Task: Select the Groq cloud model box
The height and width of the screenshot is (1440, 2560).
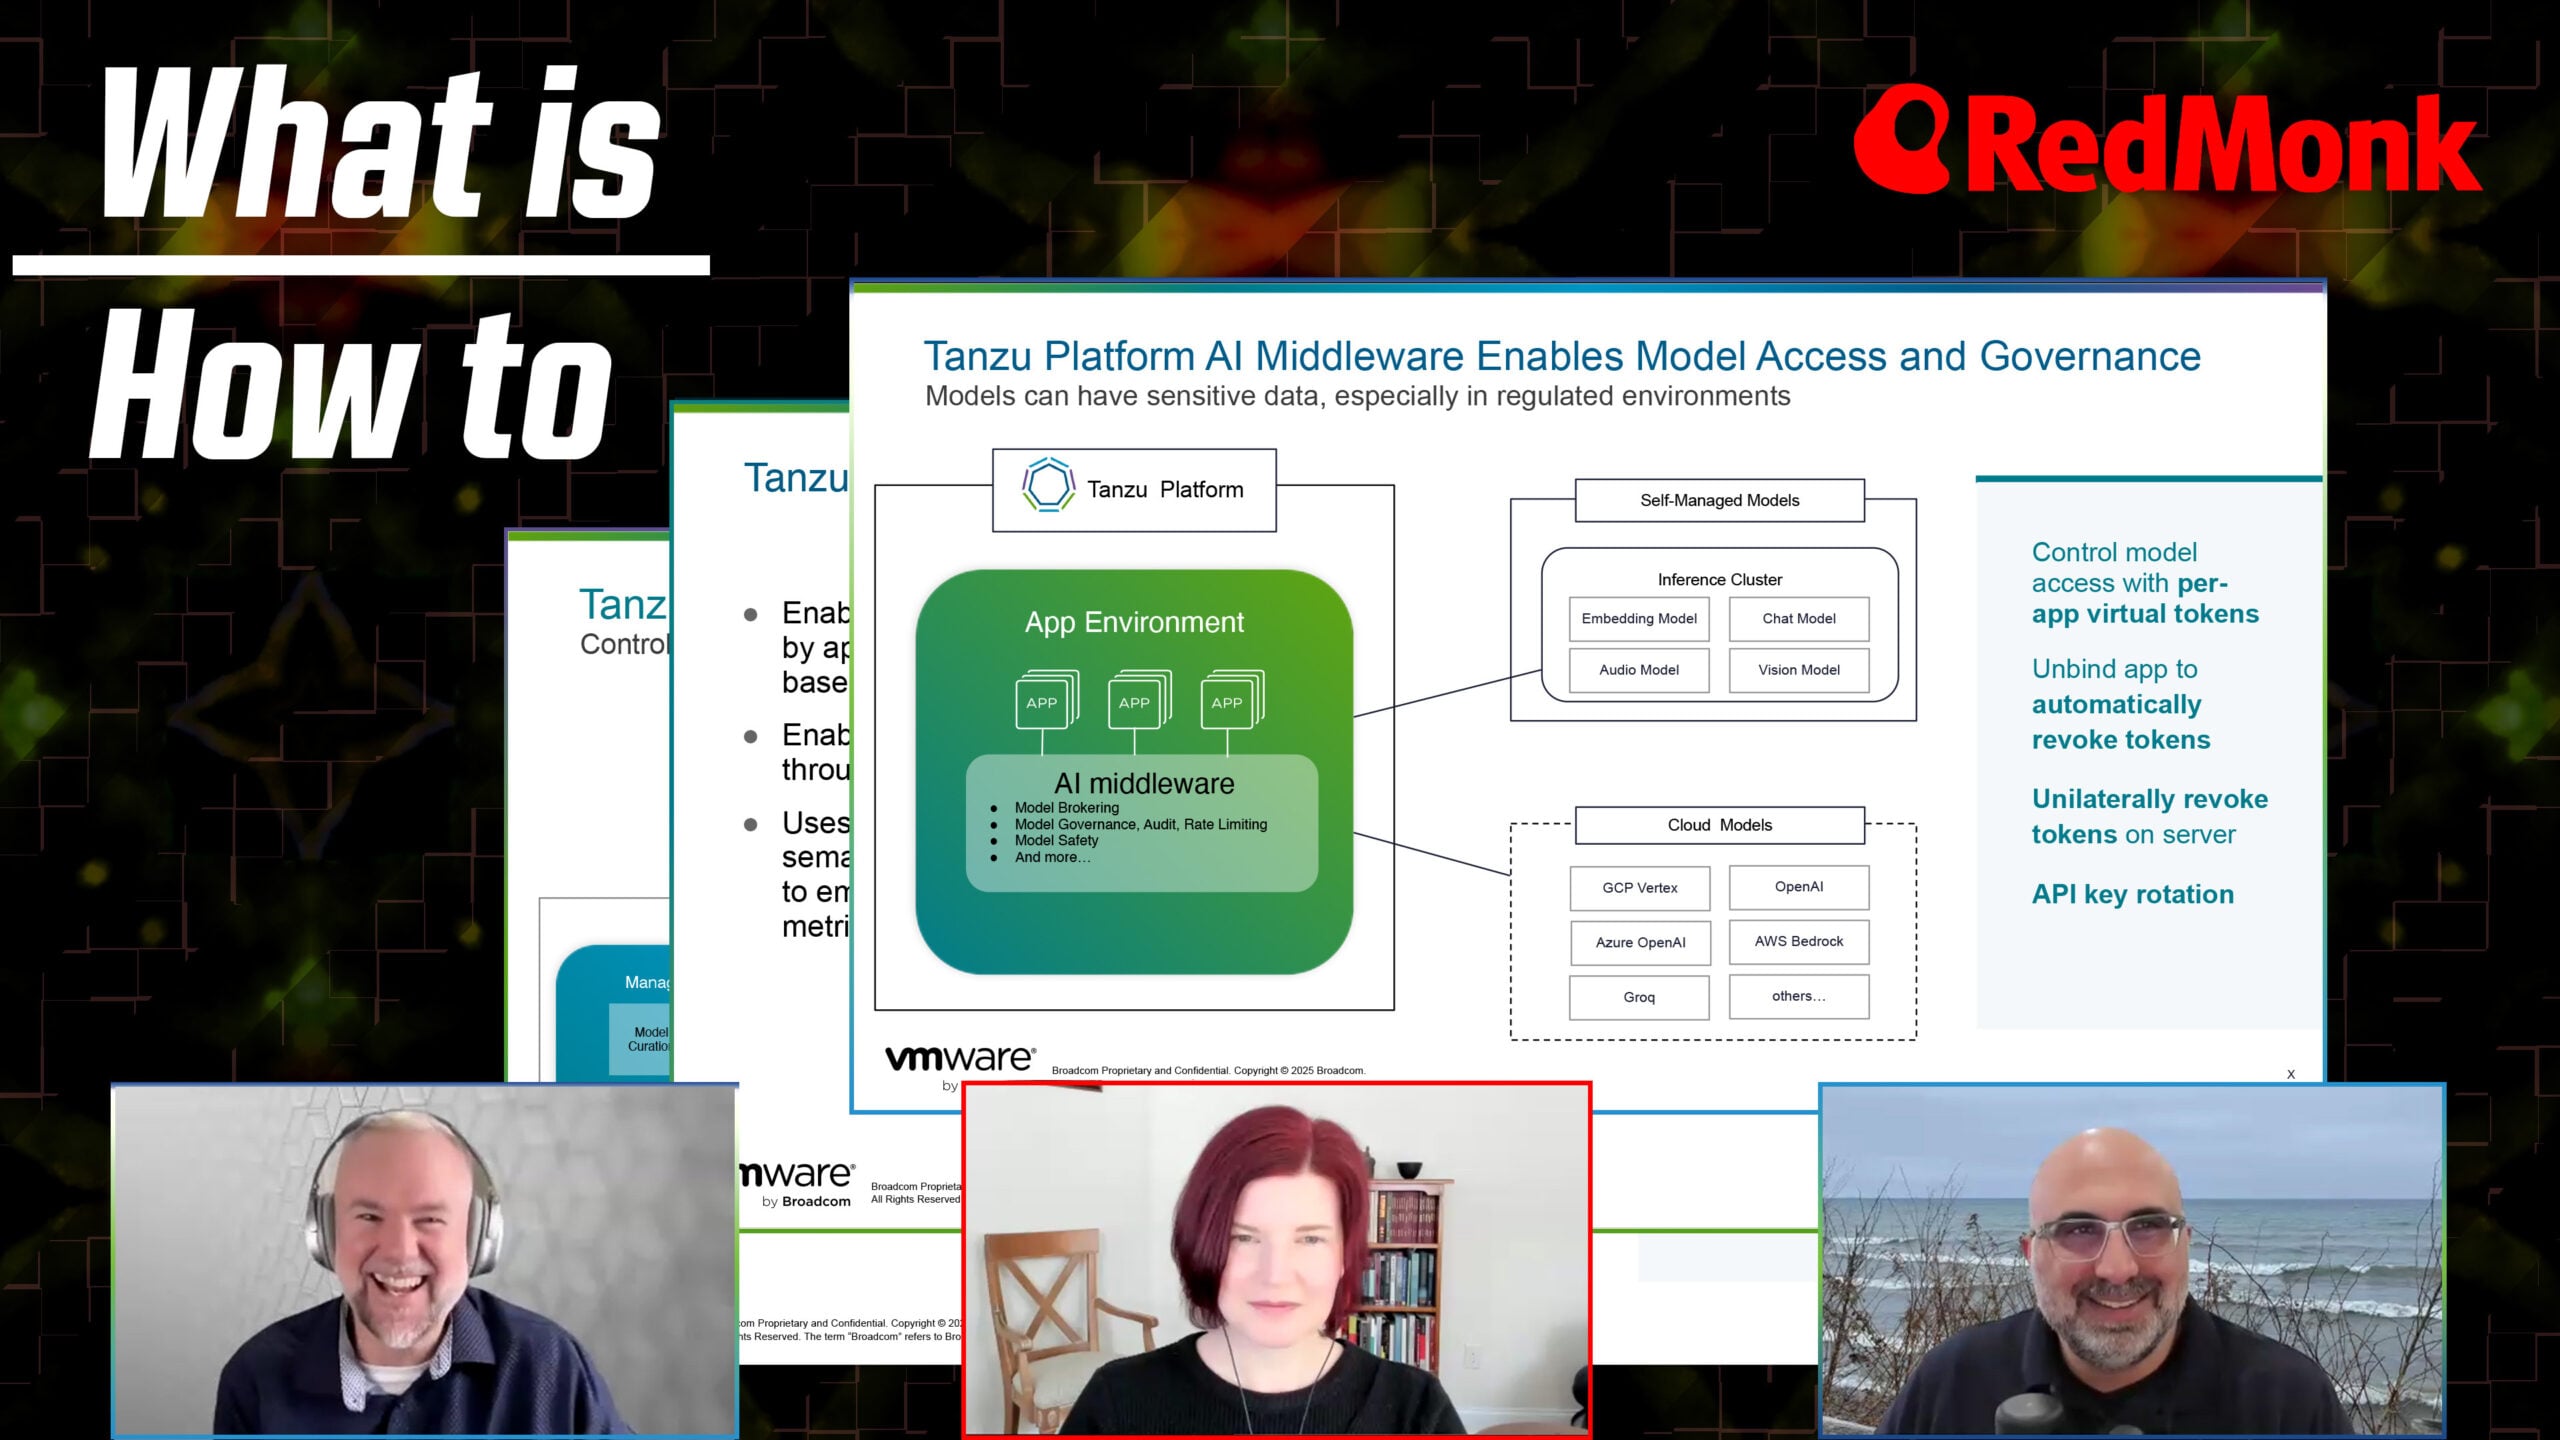Action: 1638,997
